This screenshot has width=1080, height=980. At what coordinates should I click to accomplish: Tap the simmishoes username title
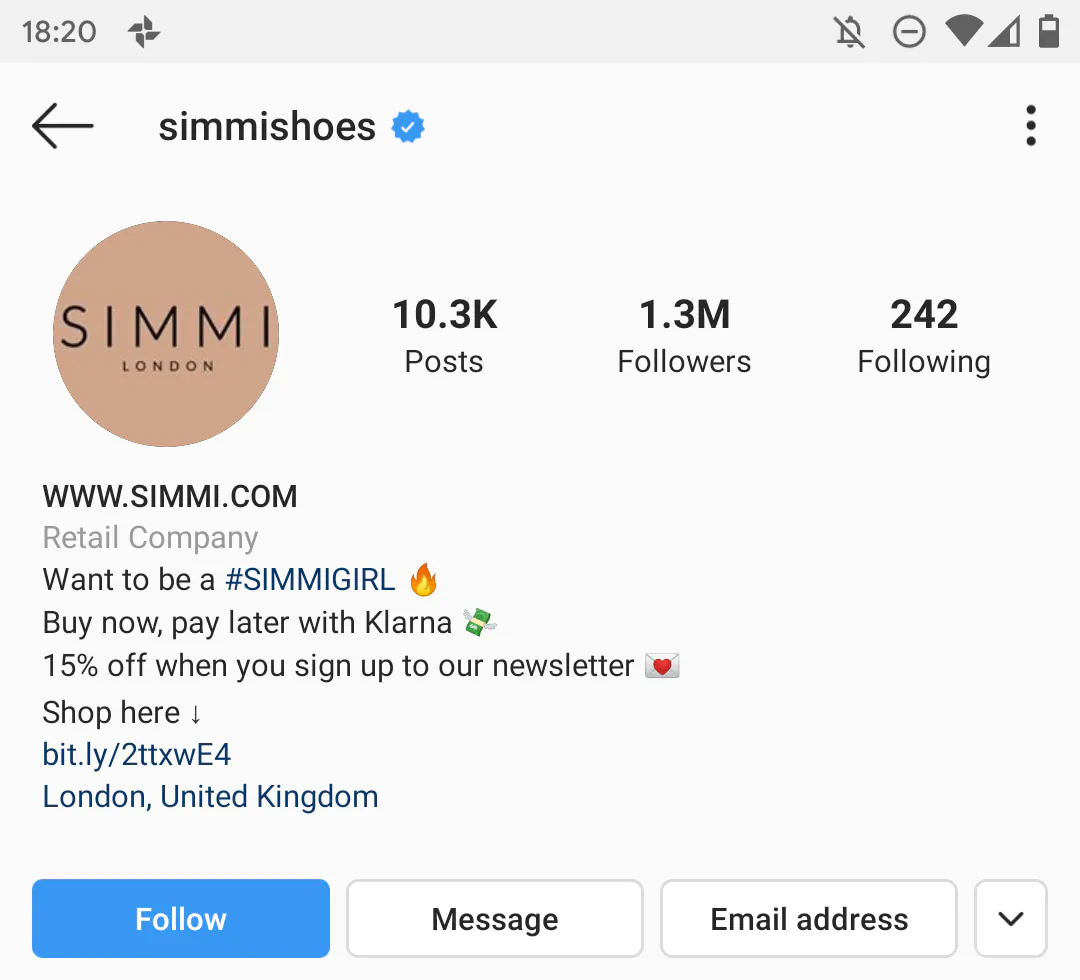[267, 127]
